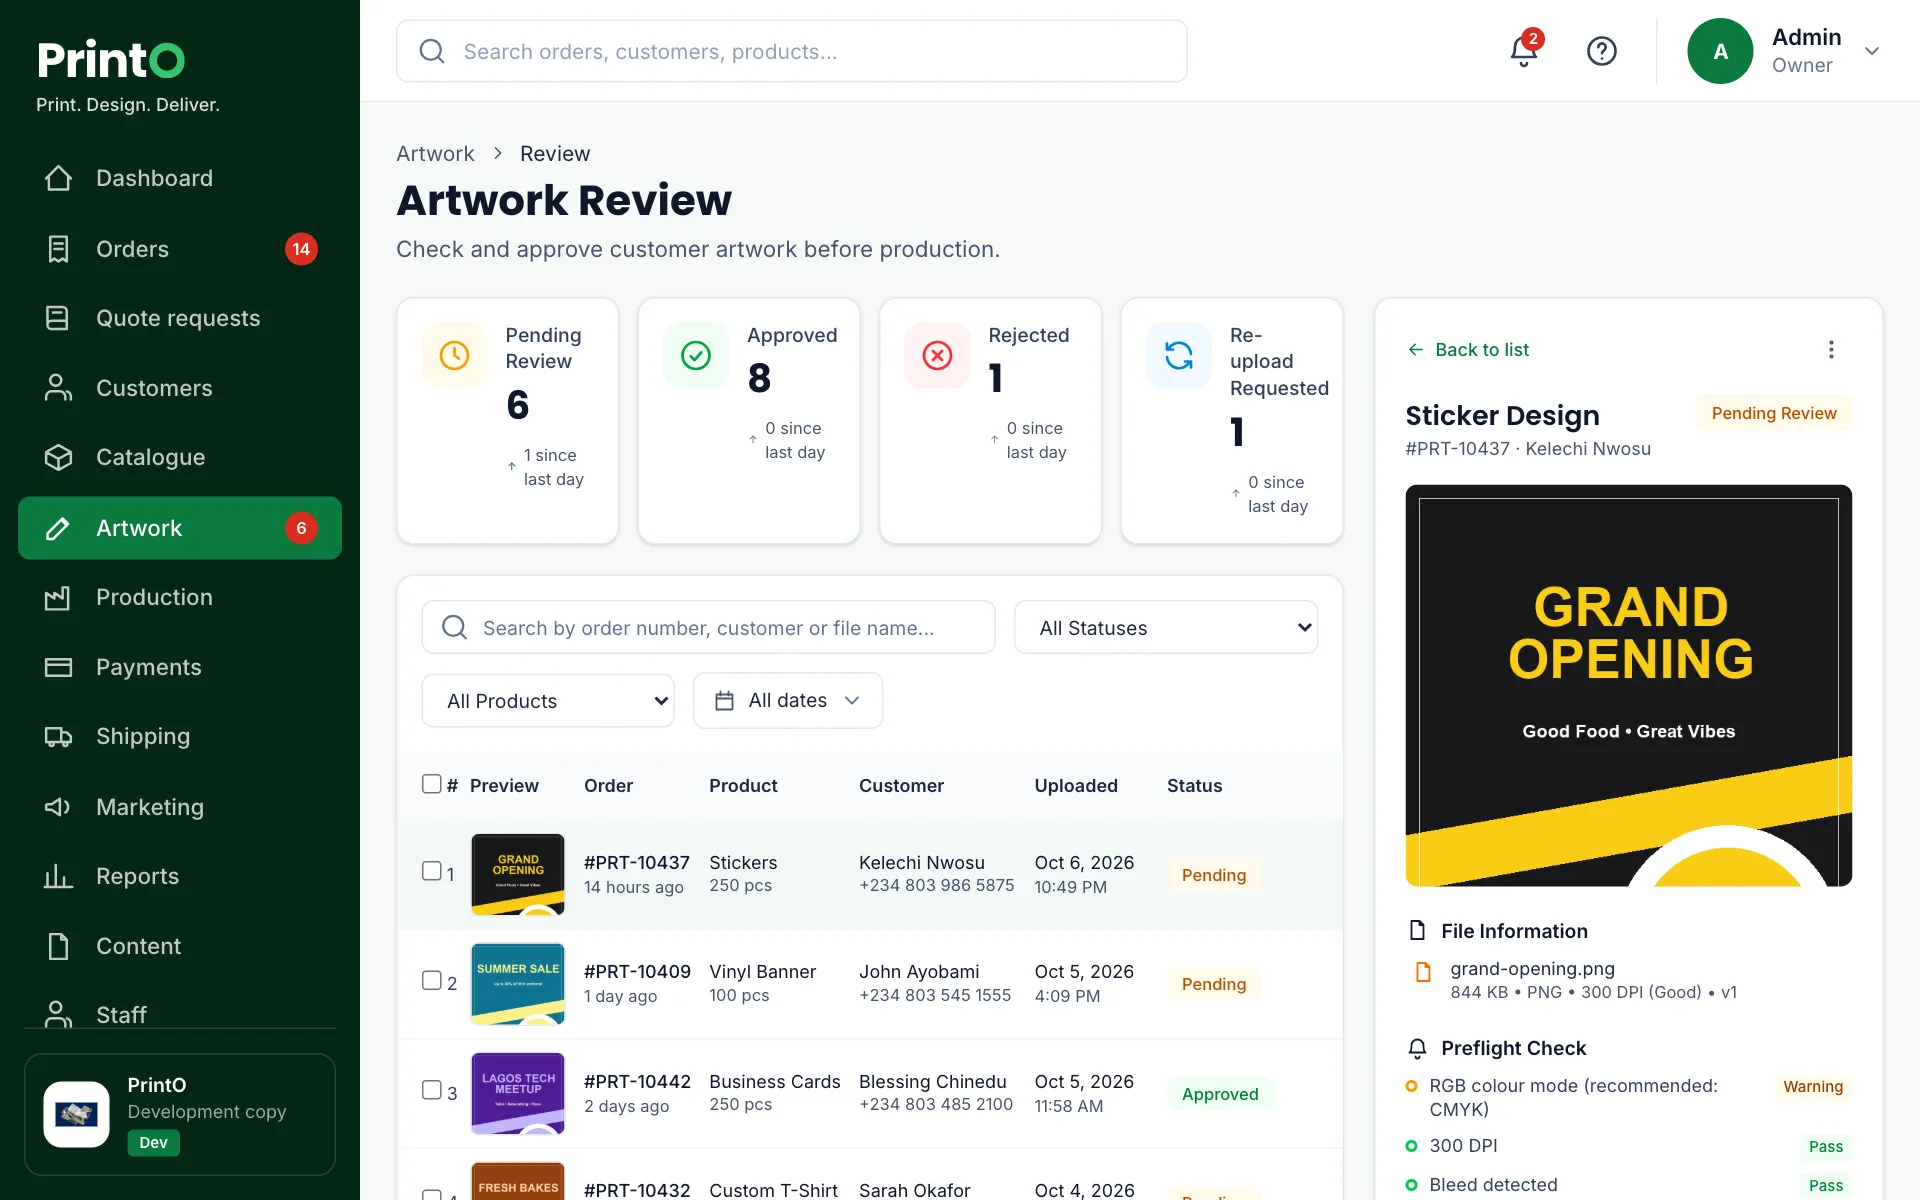
Task: Click the Re-upload Requested refresh icon
Action: pyautogui.click(x=1179, y=355)
